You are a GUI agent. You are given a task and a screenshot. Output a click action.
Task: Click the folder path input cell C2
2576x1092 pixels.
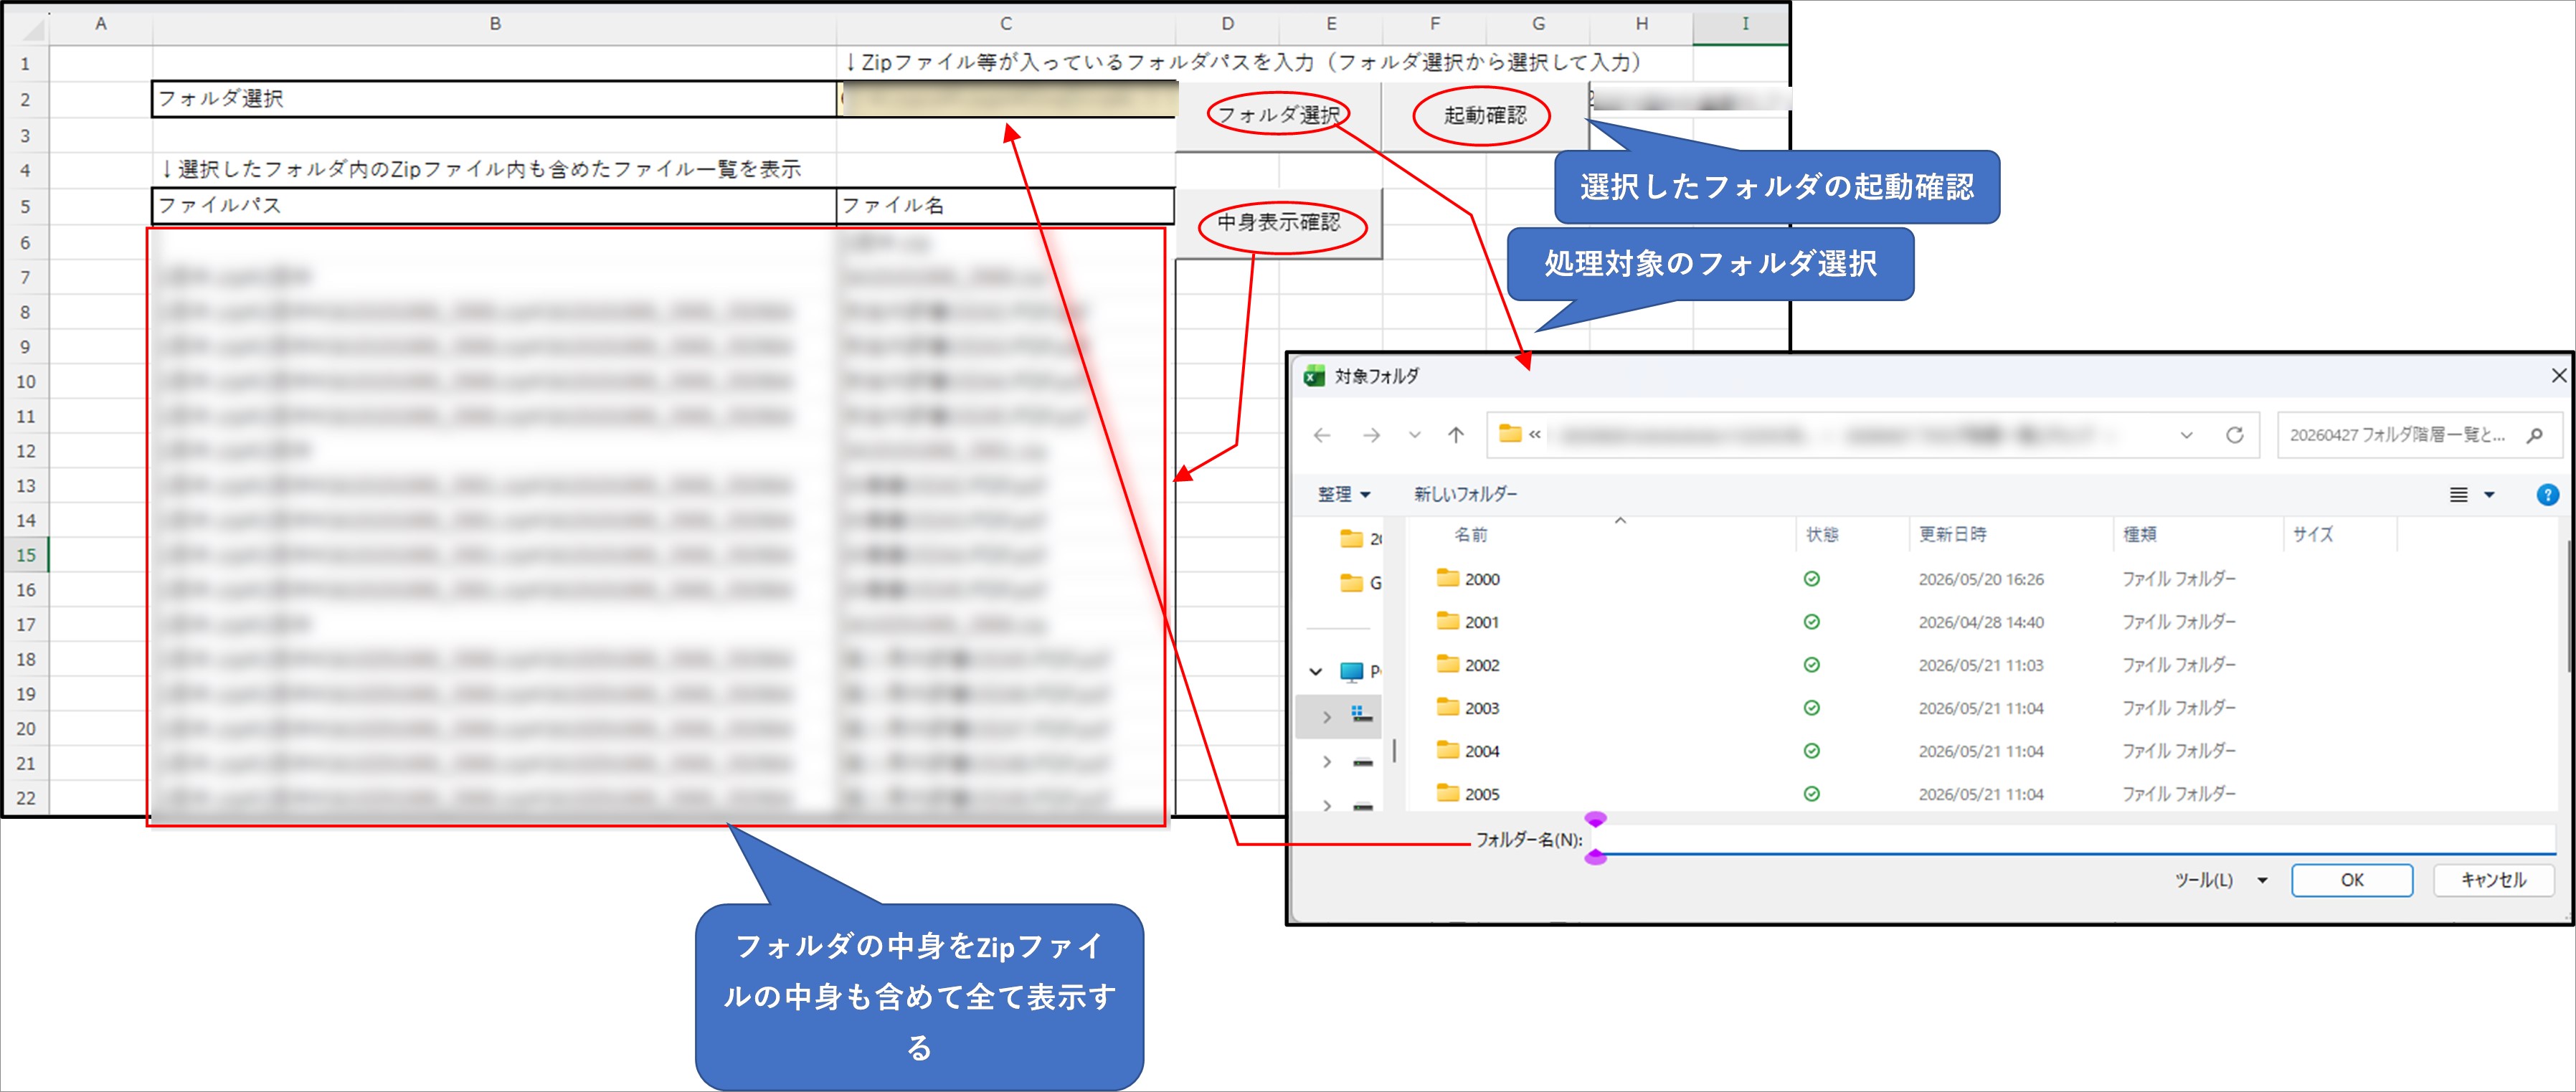pos(1006,99)
